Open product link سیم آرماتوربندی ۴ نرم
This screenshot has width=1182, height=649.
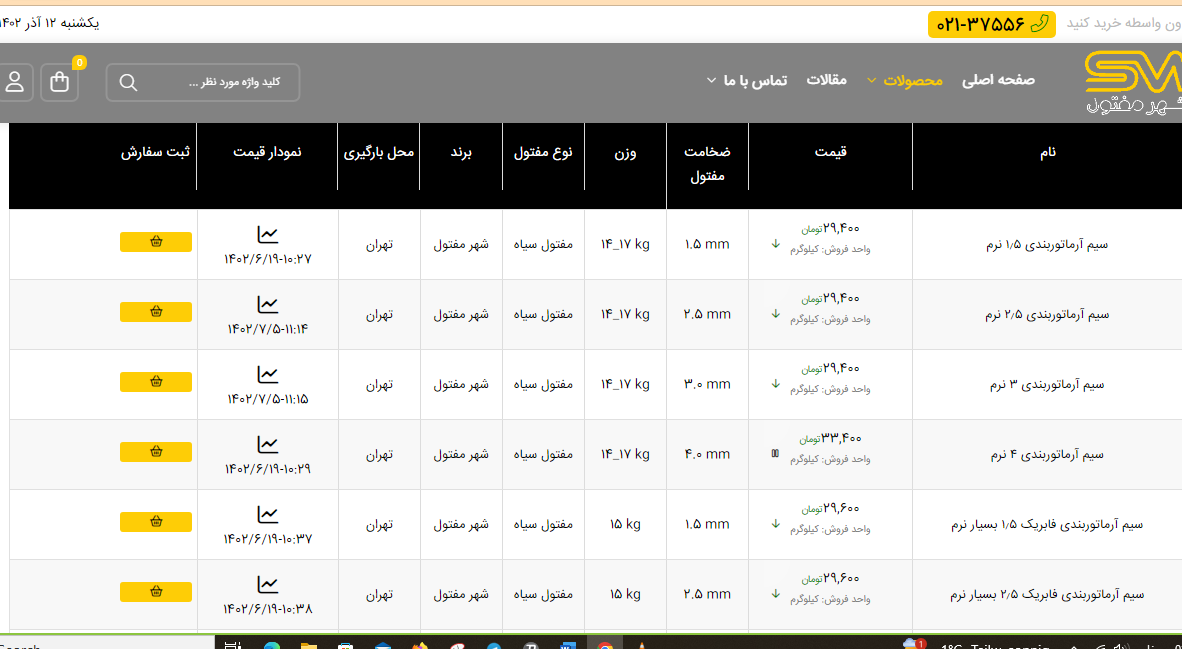click(x=1047, y=454)
